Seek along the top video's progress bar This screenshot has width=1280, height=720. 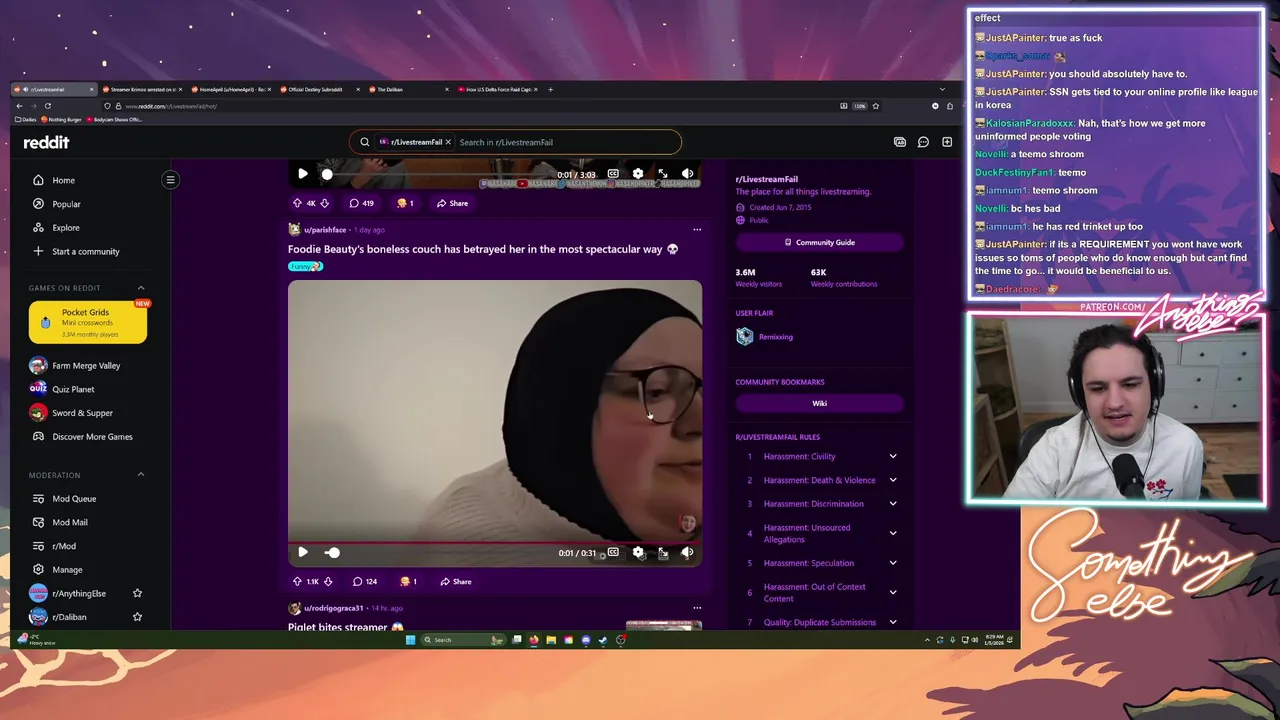click(435, 174)
